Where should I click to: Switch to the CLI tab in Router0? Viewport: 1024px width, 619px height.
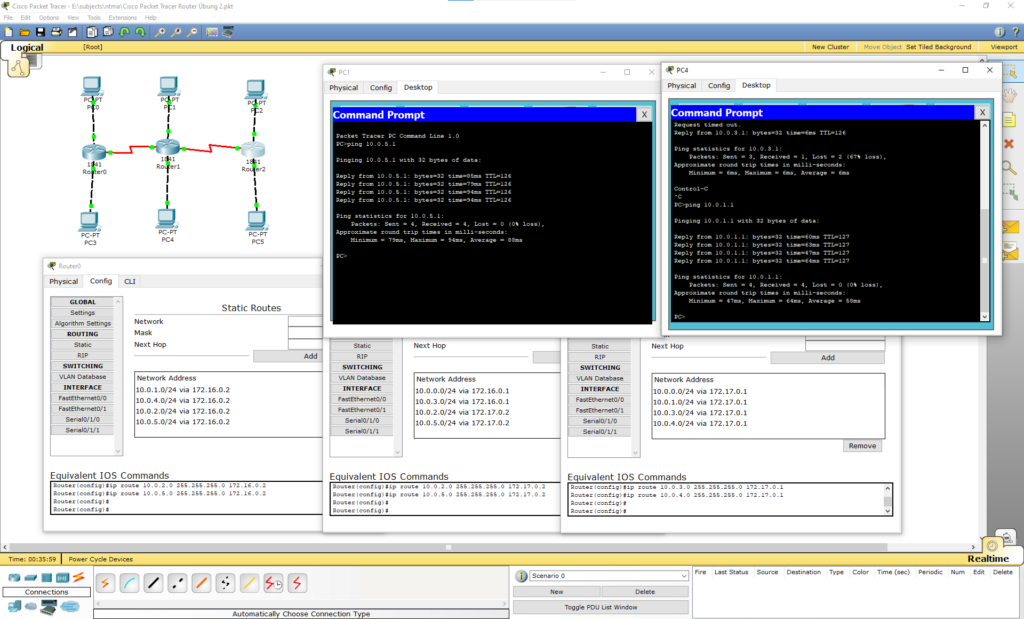[130, 281]
